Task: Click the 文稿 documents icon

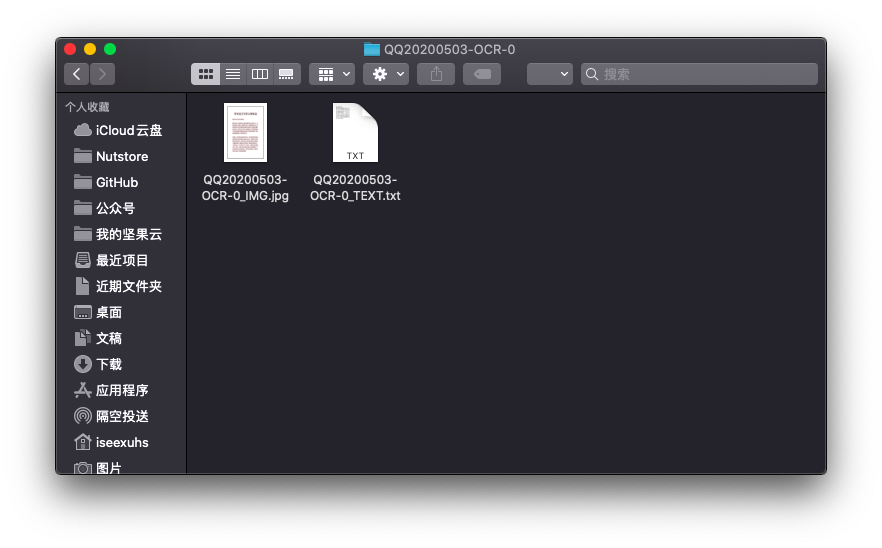Action: (x=83, y=338)
